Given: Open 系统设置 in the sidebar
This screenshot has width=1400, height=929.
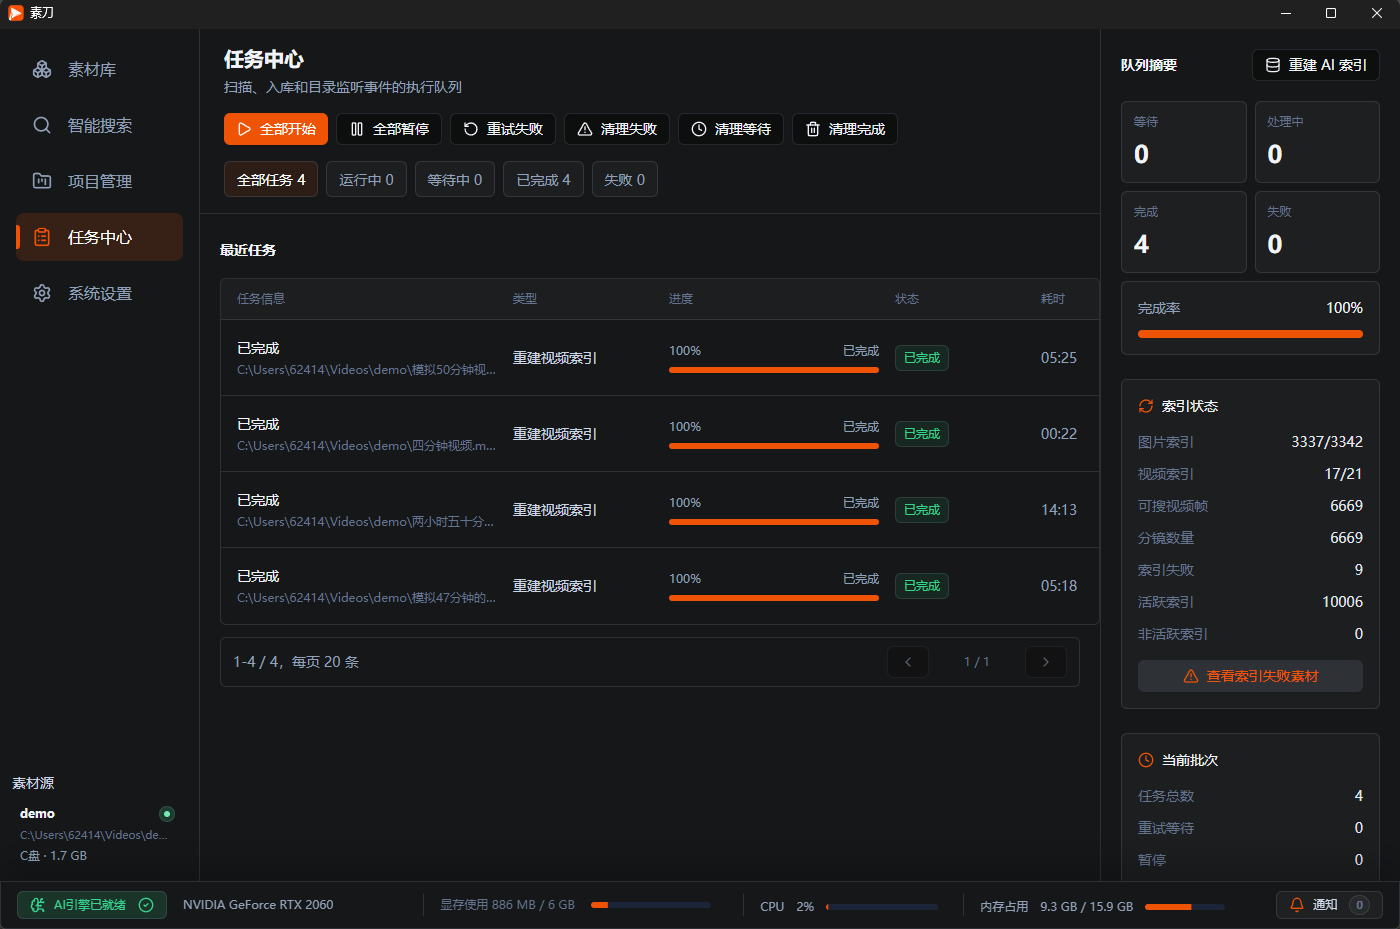Looking at the screenshot, I should [99, 293].
